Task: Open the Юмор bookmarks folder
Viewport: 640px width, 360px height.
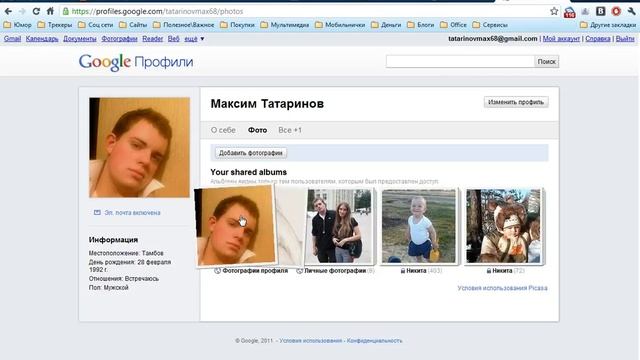Action: coord(18,25)
